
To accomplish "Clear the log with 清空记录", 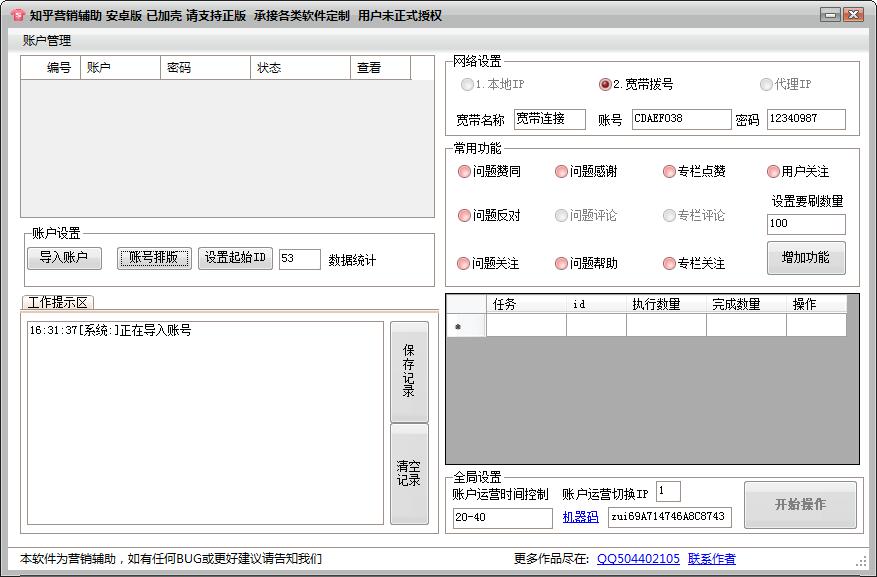I will [409, 474].
